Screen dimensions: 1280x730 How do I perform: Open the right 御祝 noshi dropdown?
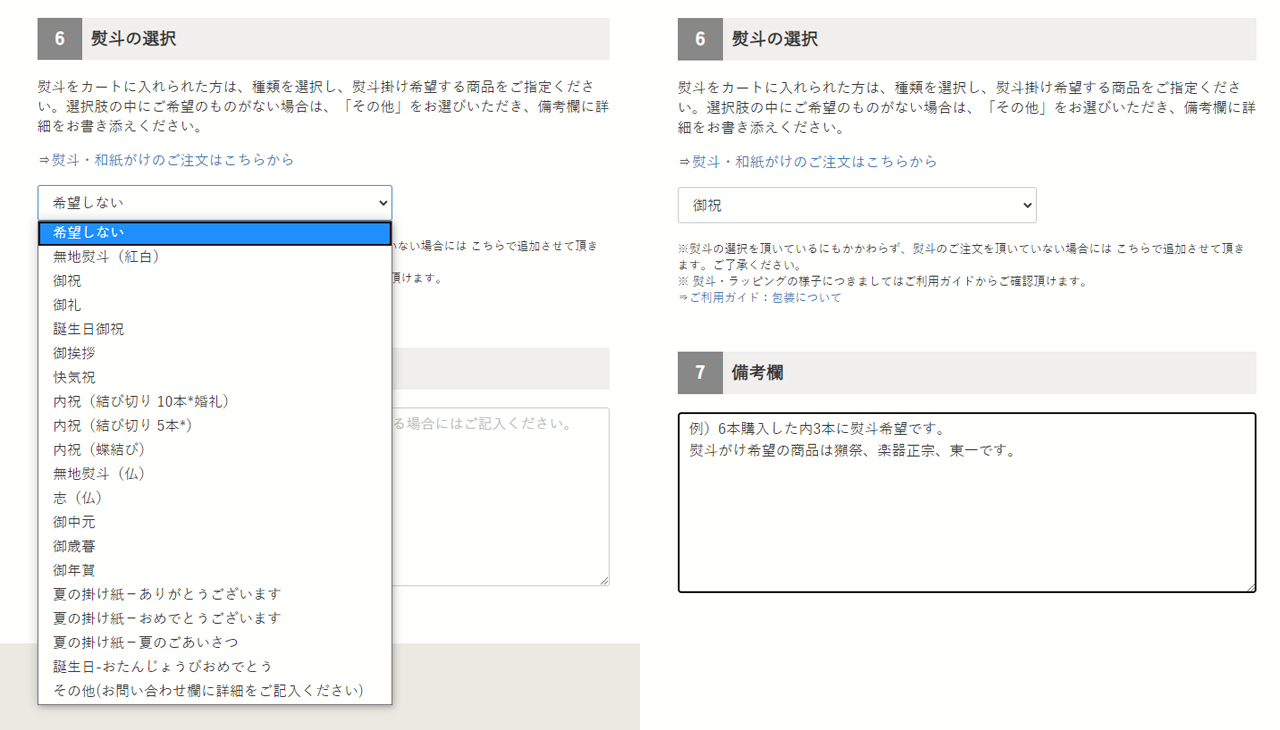point(857,205)
